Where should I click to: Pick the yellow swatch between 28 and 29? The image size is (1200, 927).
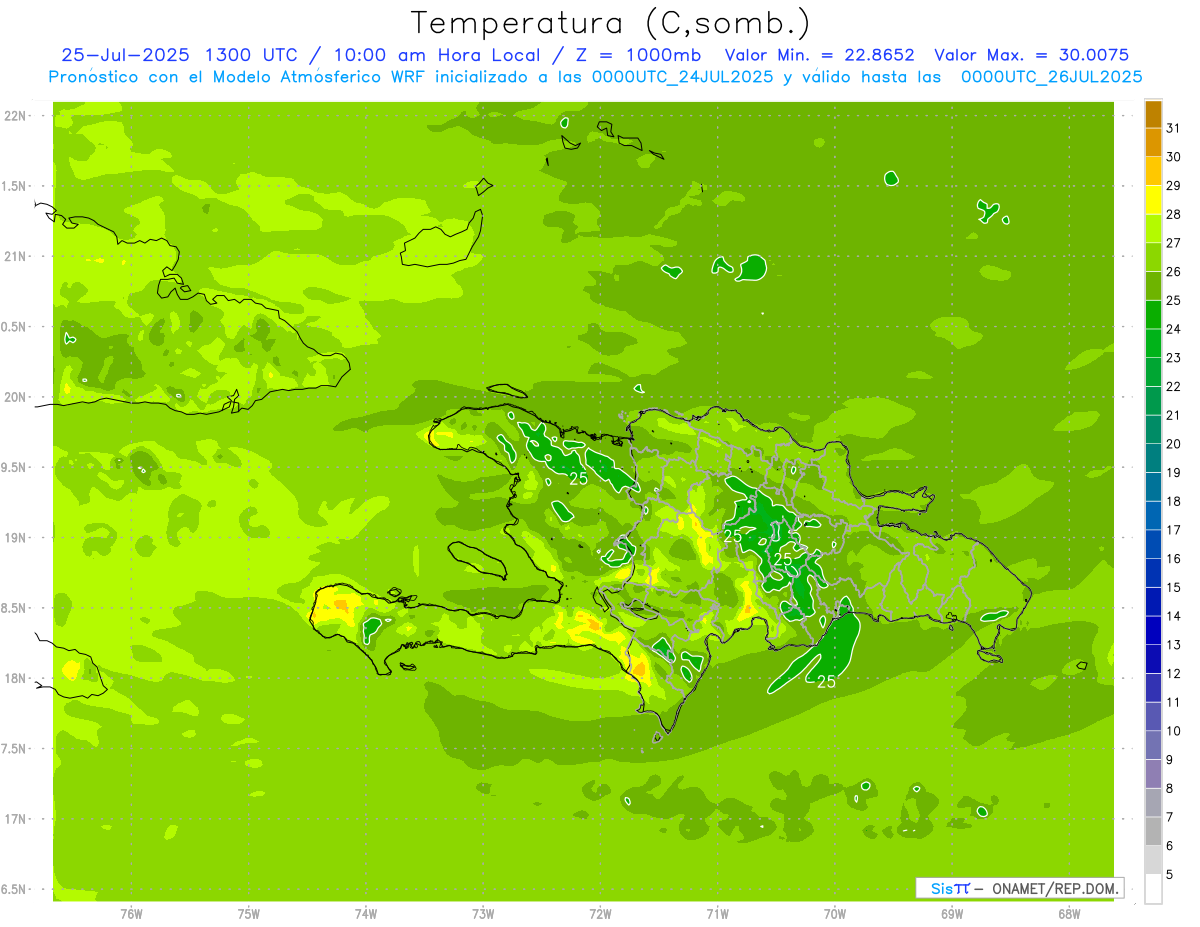pos(1153,201)
